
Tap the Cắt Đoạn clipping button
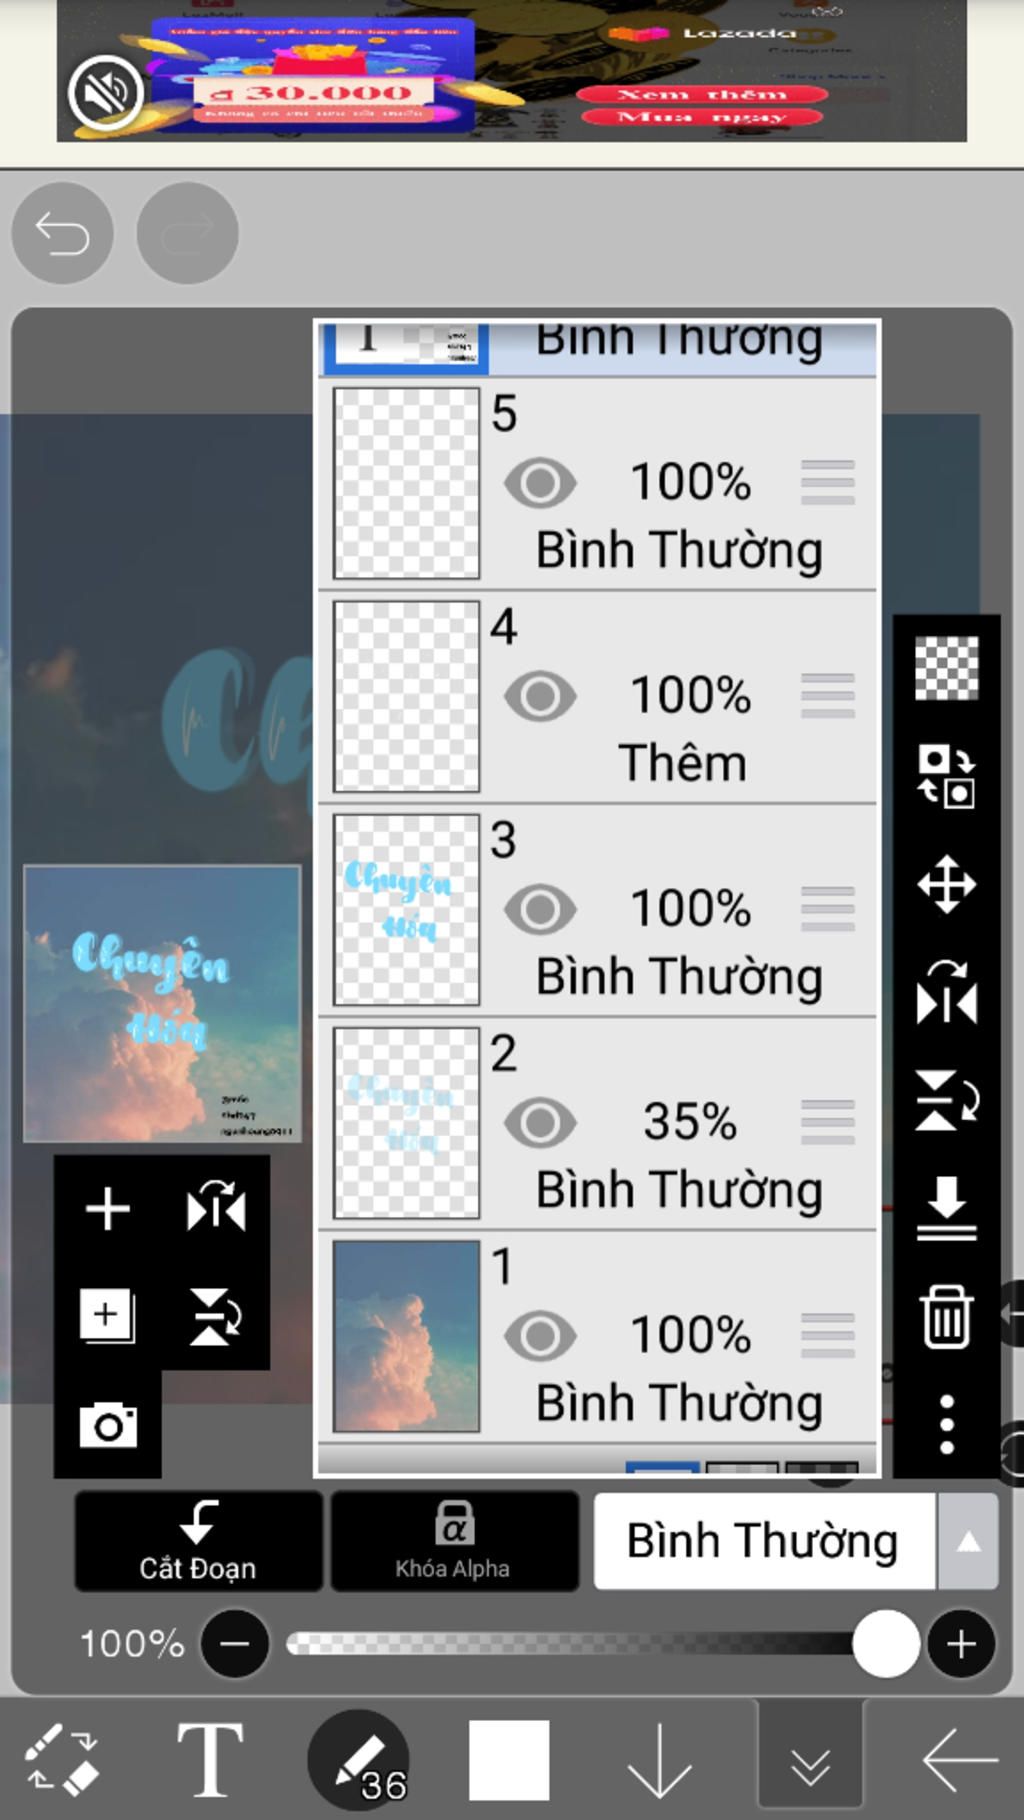198,1541
